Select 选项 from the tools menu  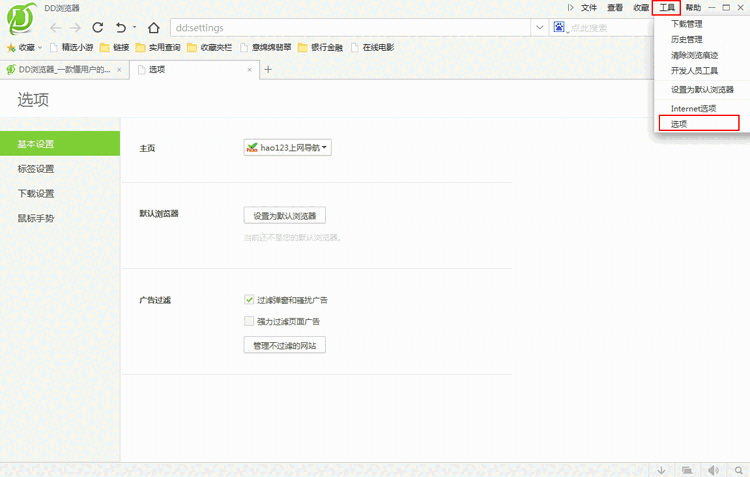point(699,123)
